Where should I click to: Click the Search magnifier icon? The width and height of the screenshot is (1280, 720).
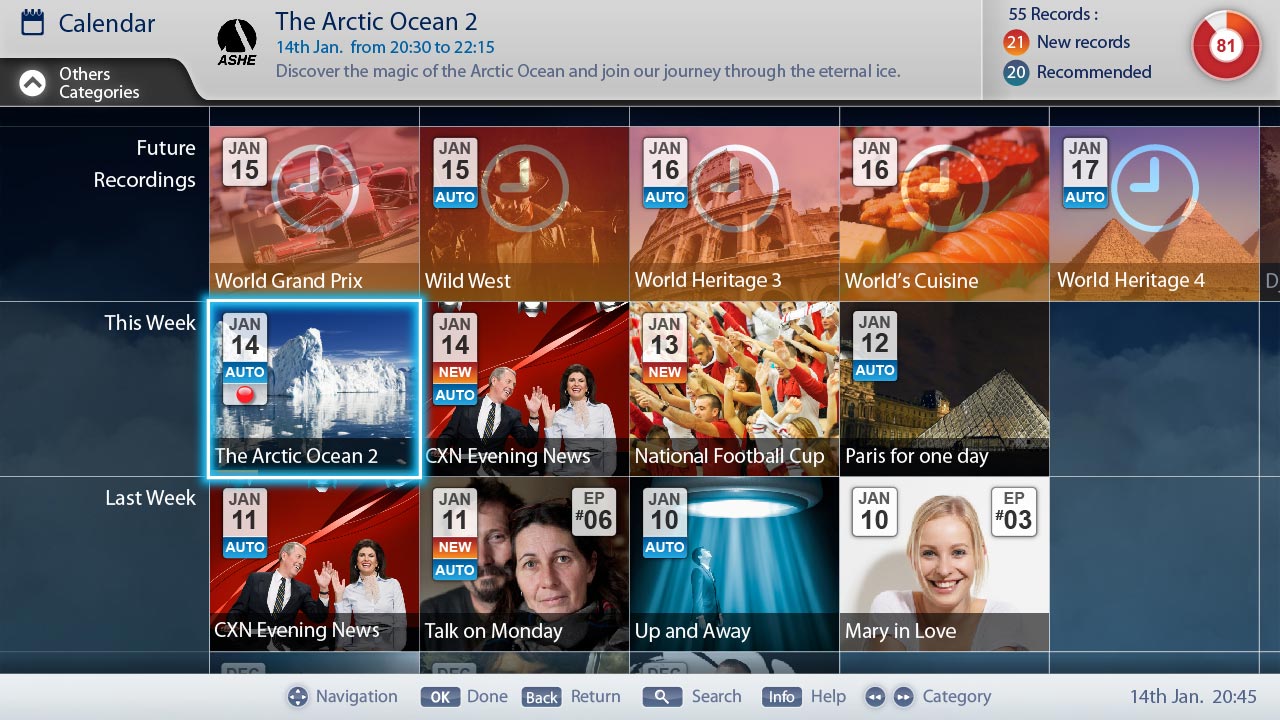(x=662, y=697)
